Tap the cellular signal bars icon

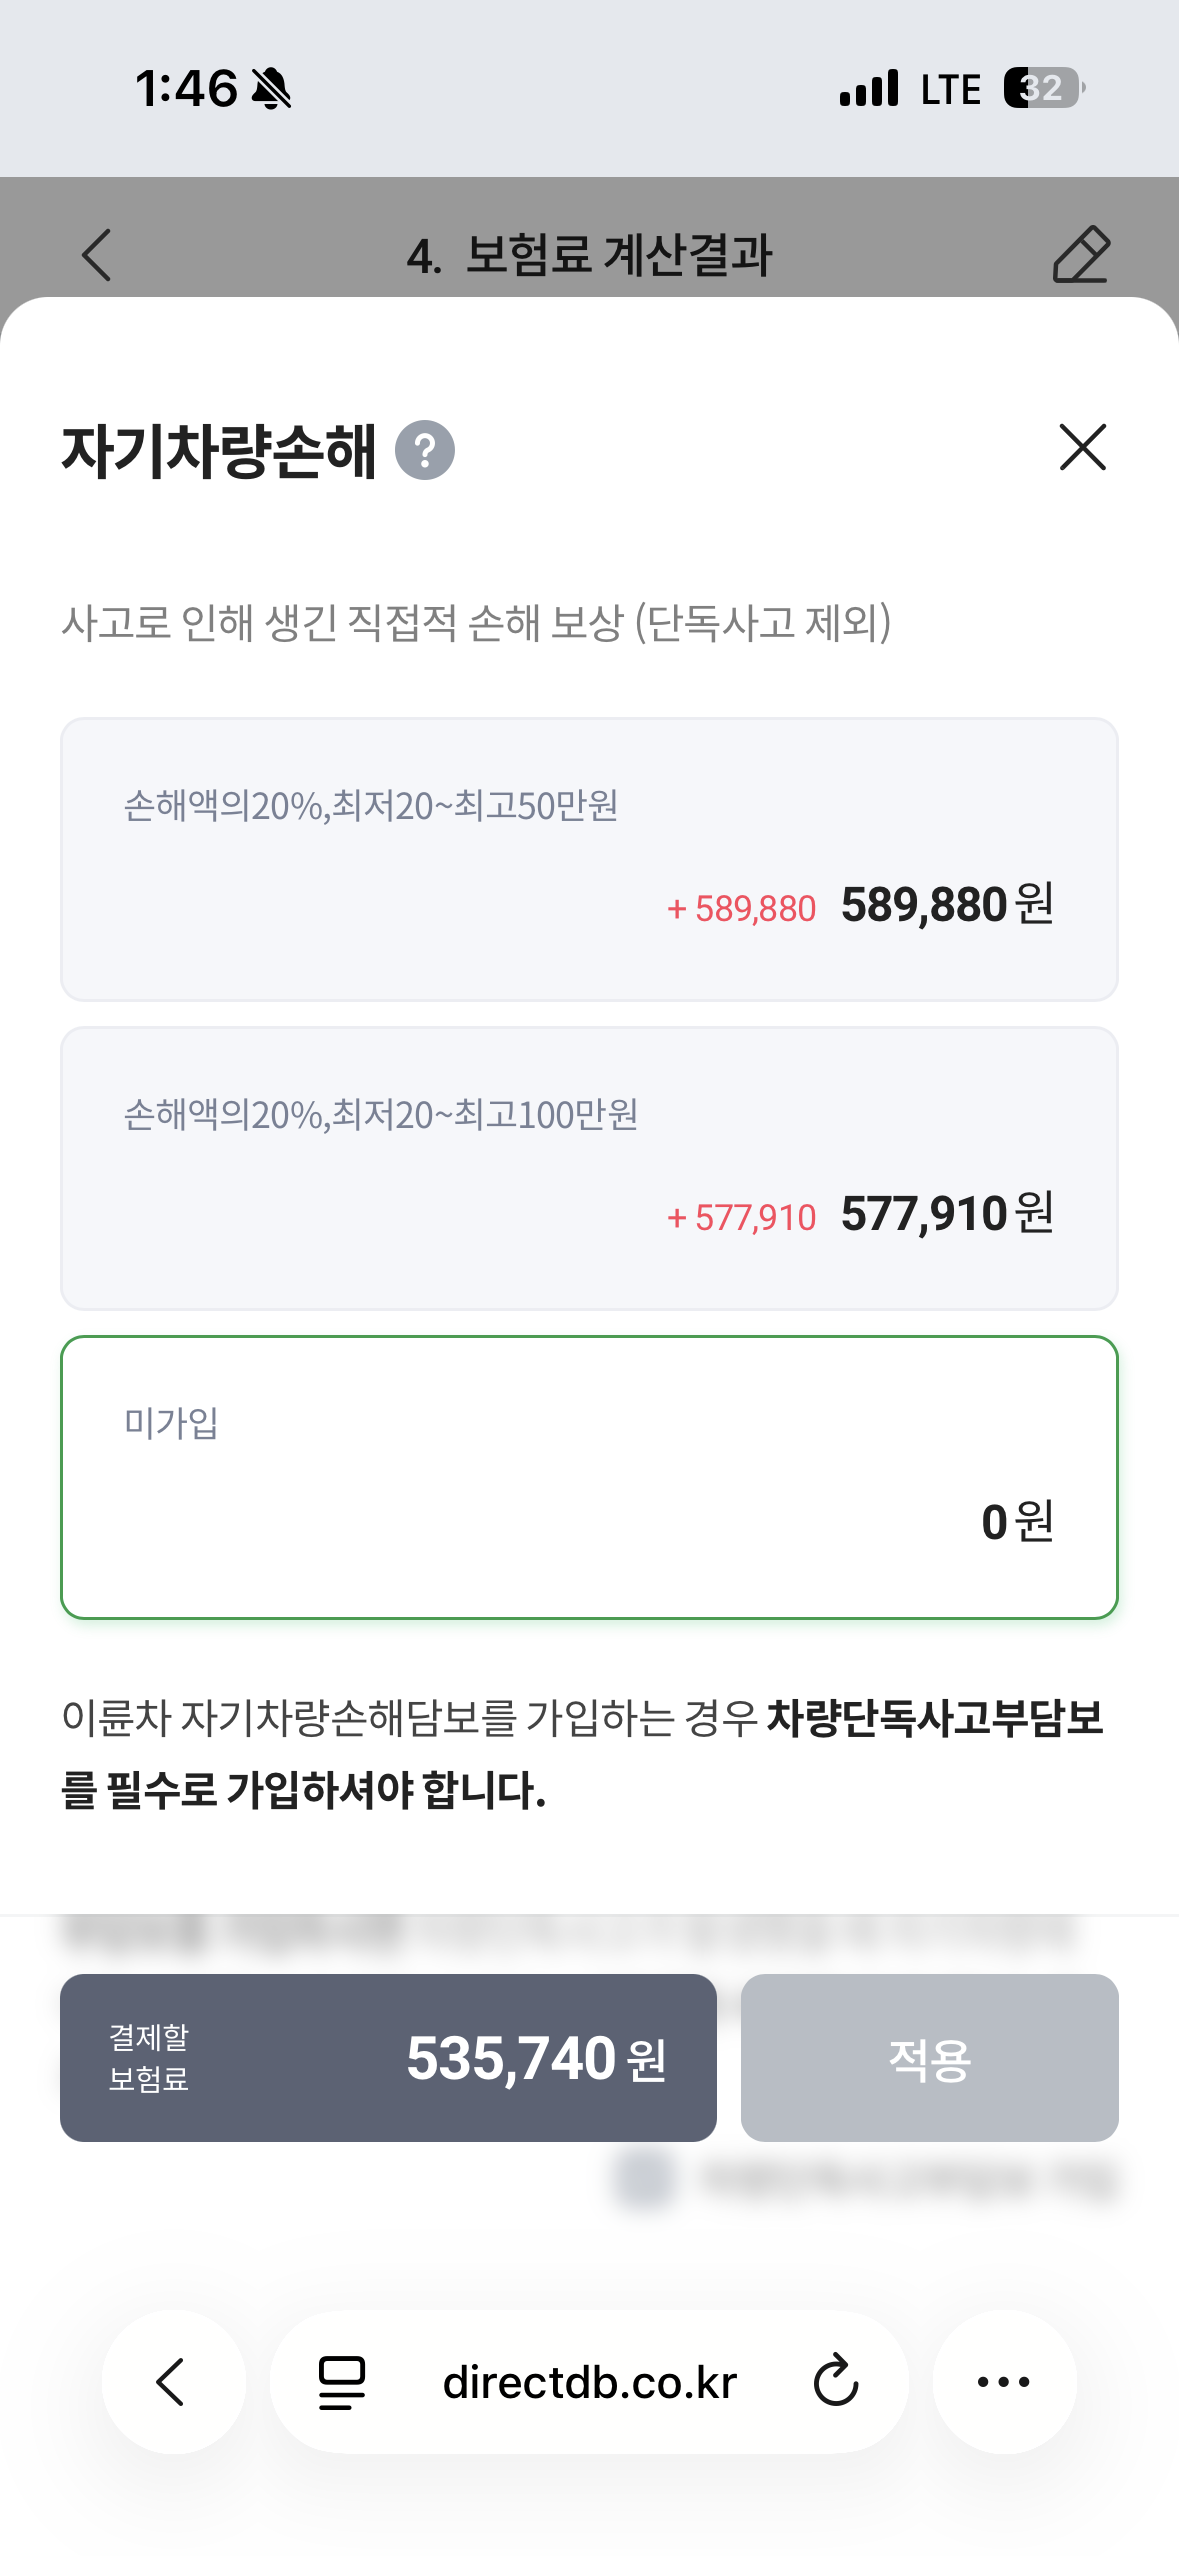[869, 88]
